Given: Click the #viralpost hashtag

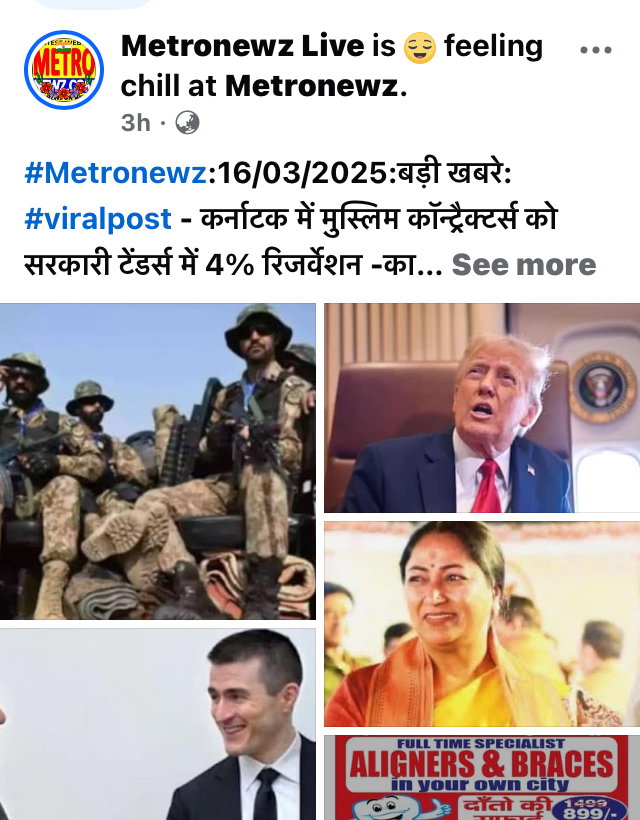Looking at the screenshot, I should [x=98, y=219].
